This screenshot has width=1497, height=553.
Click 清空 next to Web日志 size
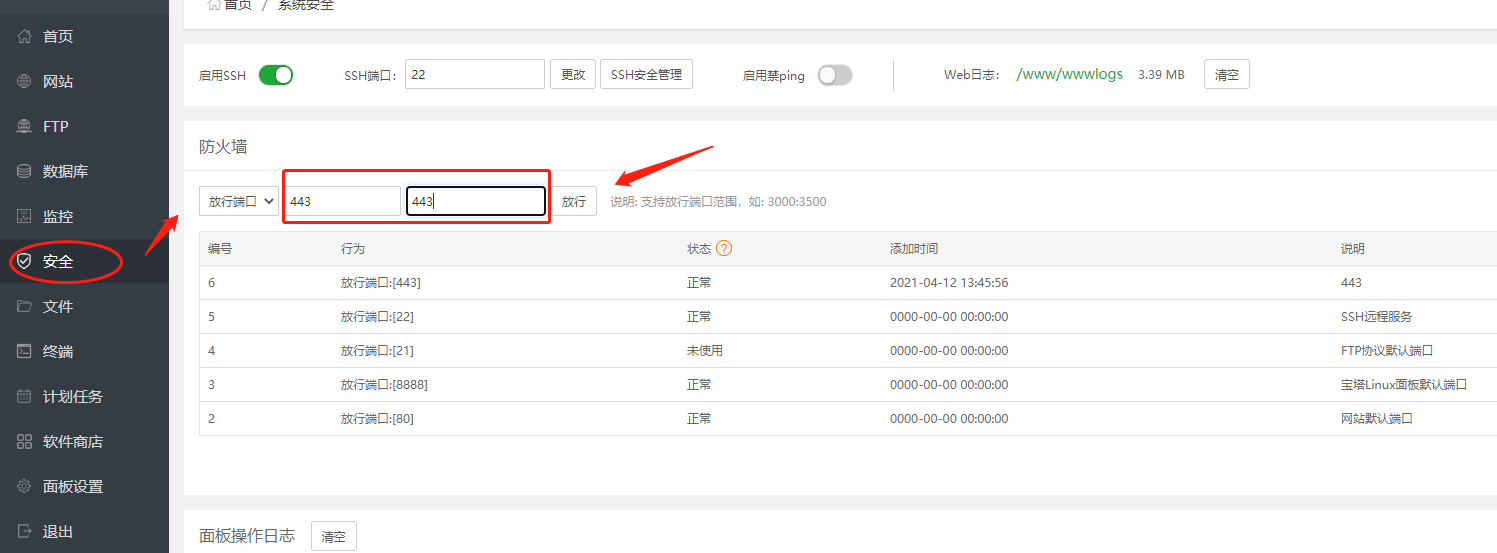(1227, 74)
